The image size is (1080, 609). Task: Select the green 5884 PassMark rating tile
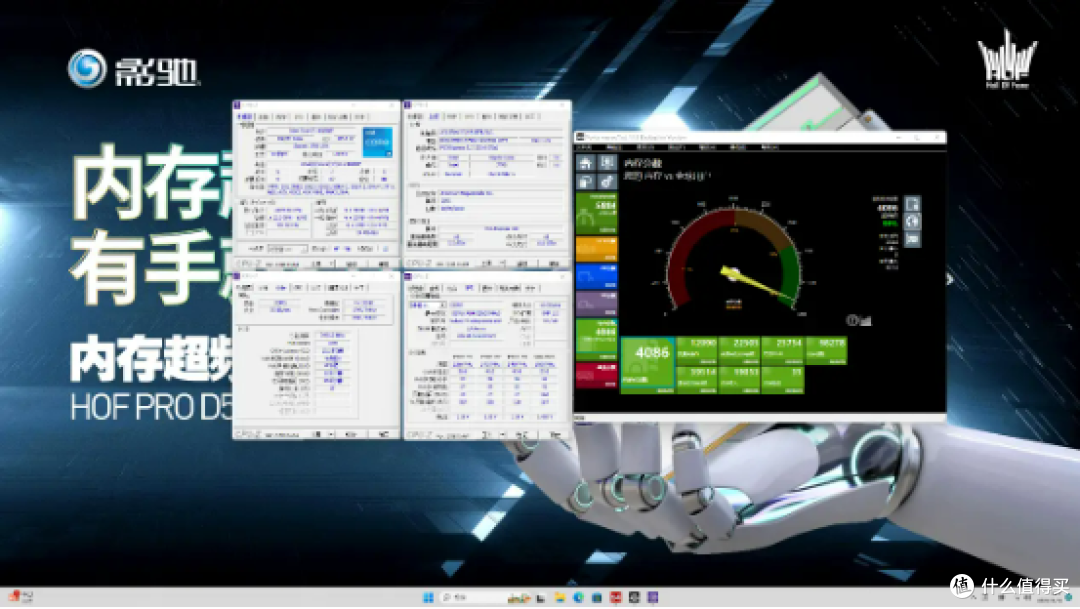click(596, 214)
